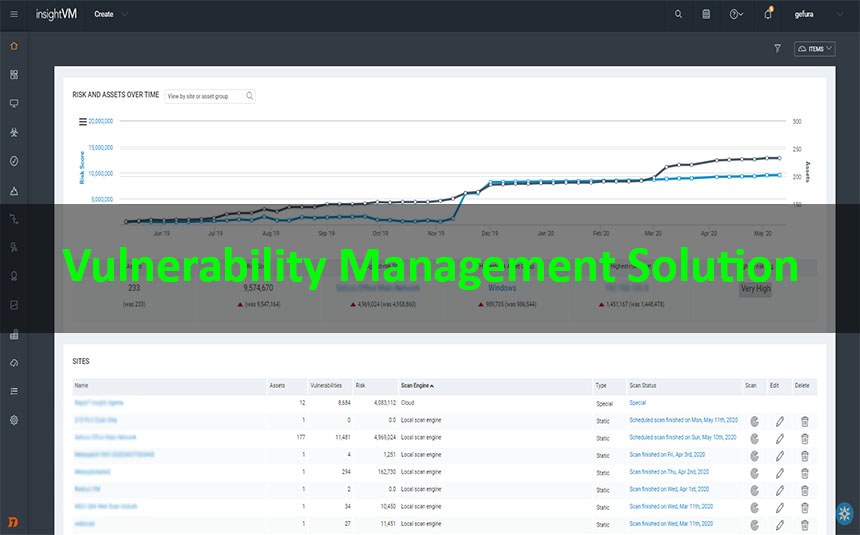Edit the site scanned Apr 3rd 2020

click(x=780, y=456)
